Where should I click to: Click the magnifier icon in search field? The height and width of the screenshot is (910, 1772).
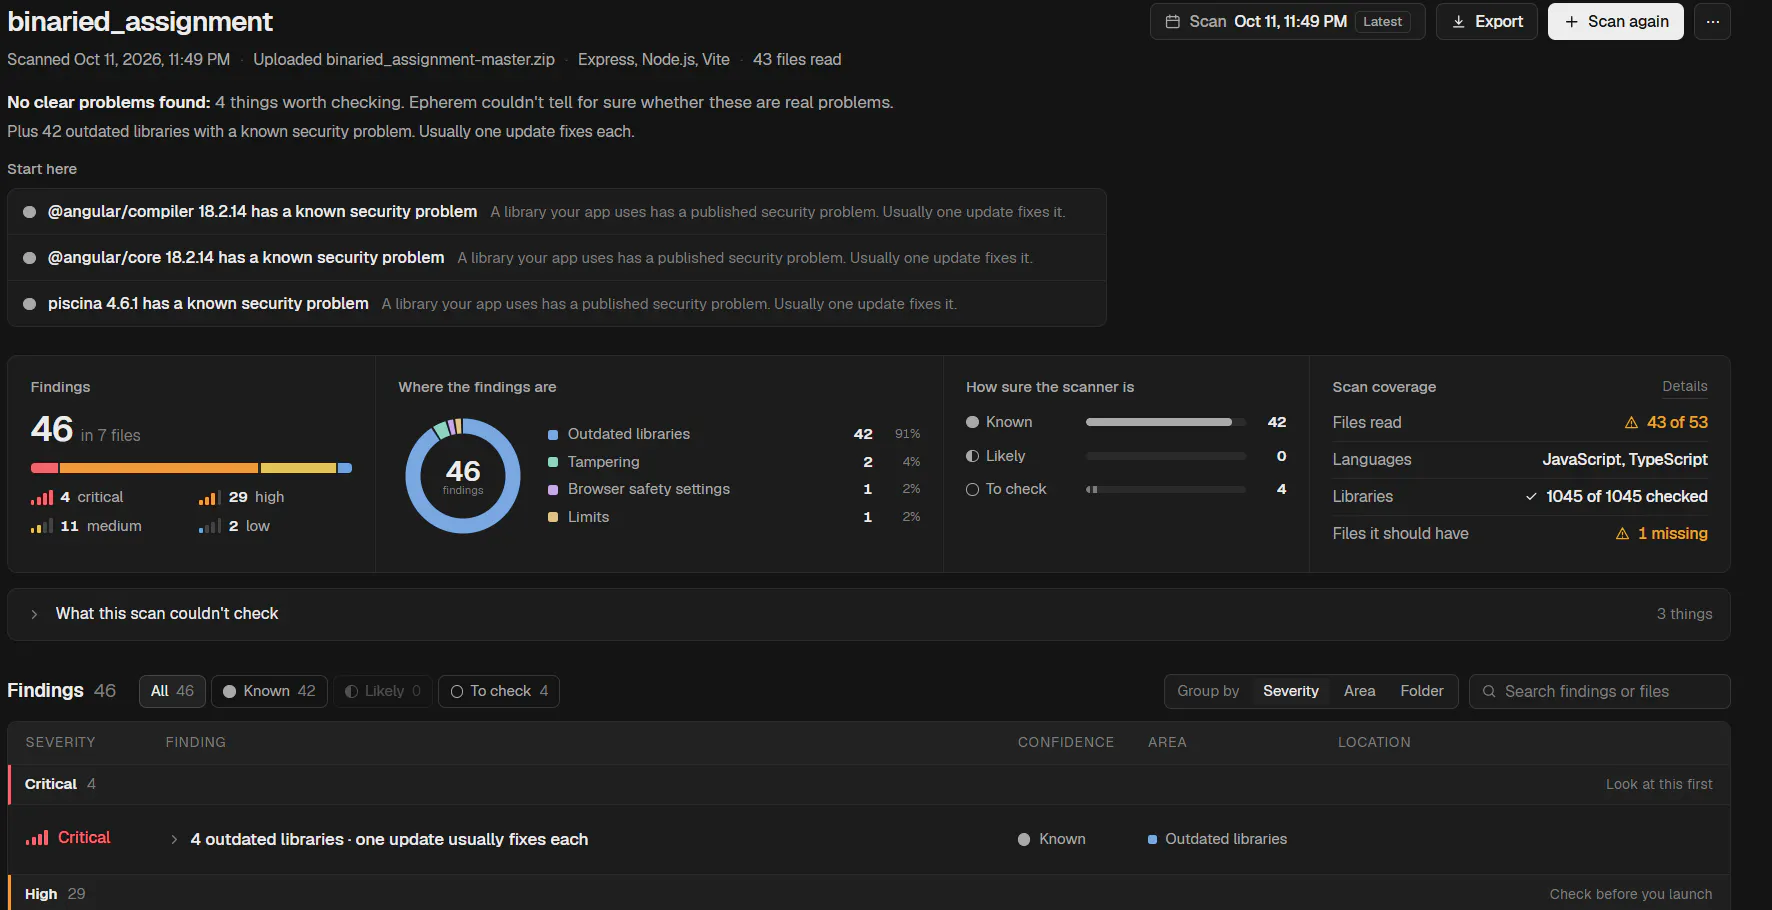[1489, 692]
